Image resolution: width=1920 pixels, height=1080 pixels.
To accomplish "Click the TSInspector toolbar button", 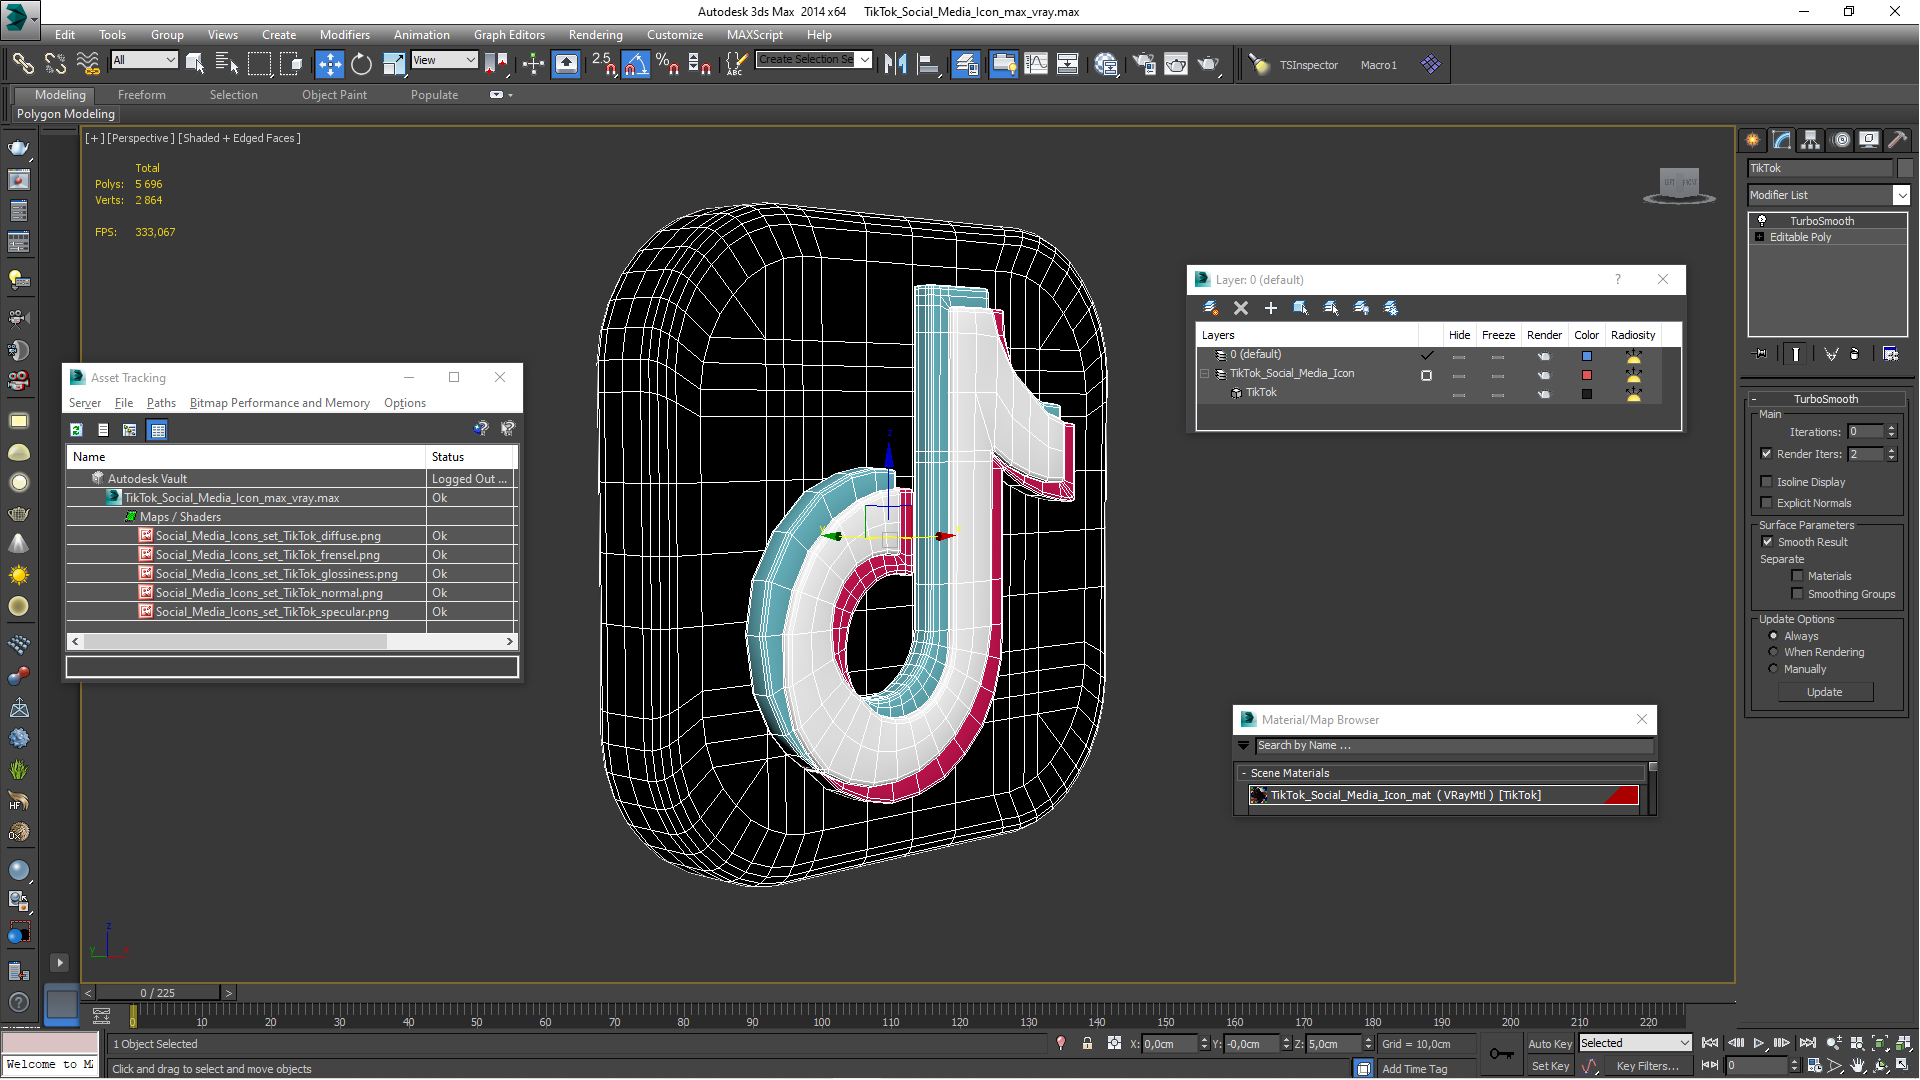I will (x=1308, y=65).
